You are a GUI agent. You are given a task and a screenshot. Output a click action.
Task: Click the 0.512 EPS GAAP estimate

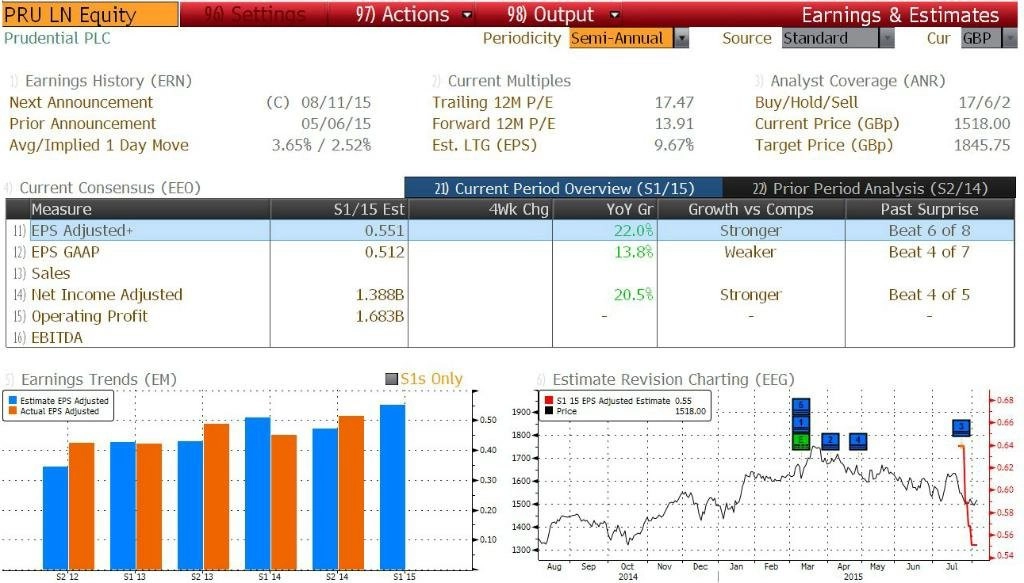pos(385,252)
